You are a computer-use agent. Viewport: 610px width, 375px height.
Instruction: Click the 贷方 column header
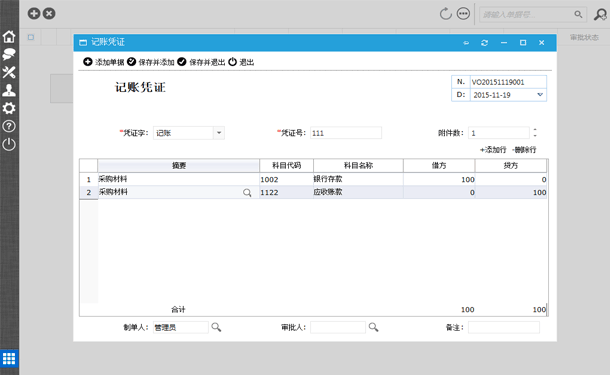tap(511, 165)
